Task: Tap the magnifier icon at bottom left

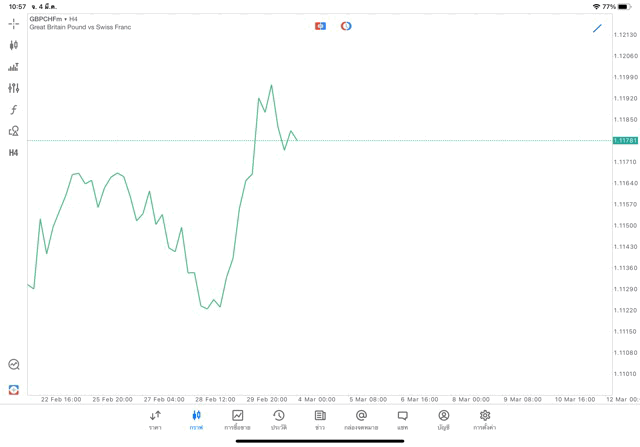Action: (x=14, y=365)
